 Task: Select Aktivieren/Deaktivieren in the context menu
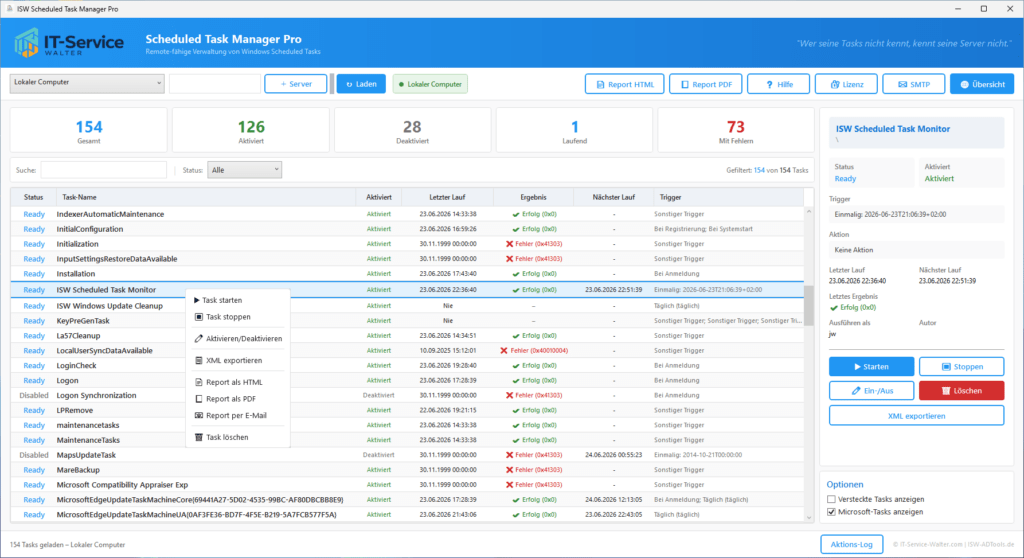237,338
